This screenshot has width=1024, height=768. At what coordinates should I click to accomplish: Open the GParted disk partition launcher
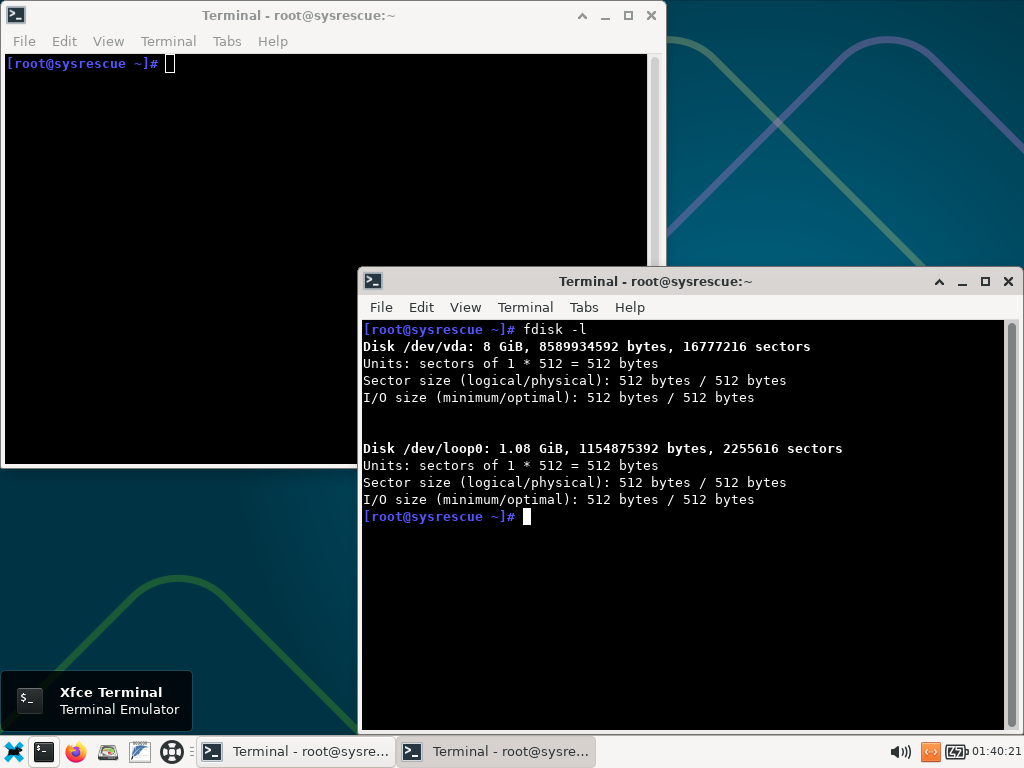[108, 752]
